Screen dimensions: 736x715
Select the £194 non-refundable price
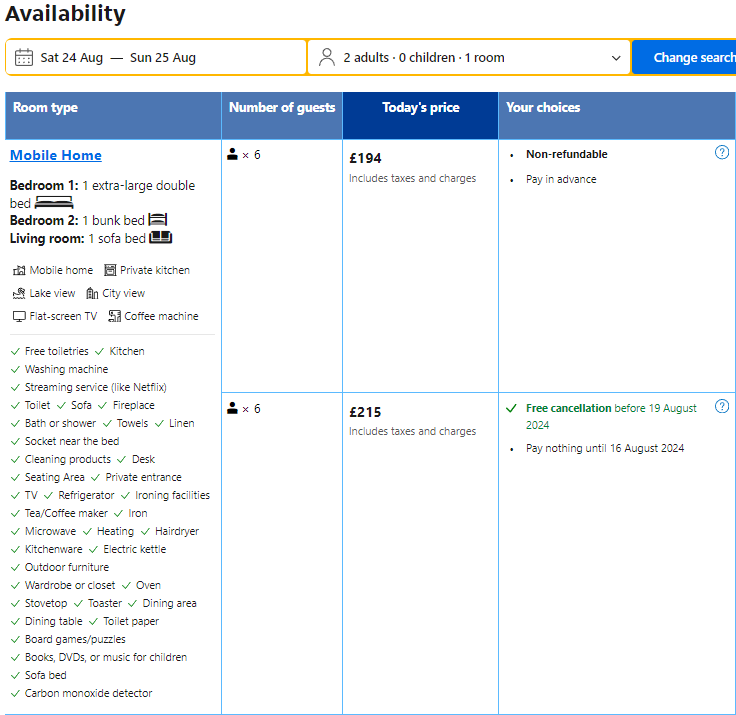pos(365,158)
